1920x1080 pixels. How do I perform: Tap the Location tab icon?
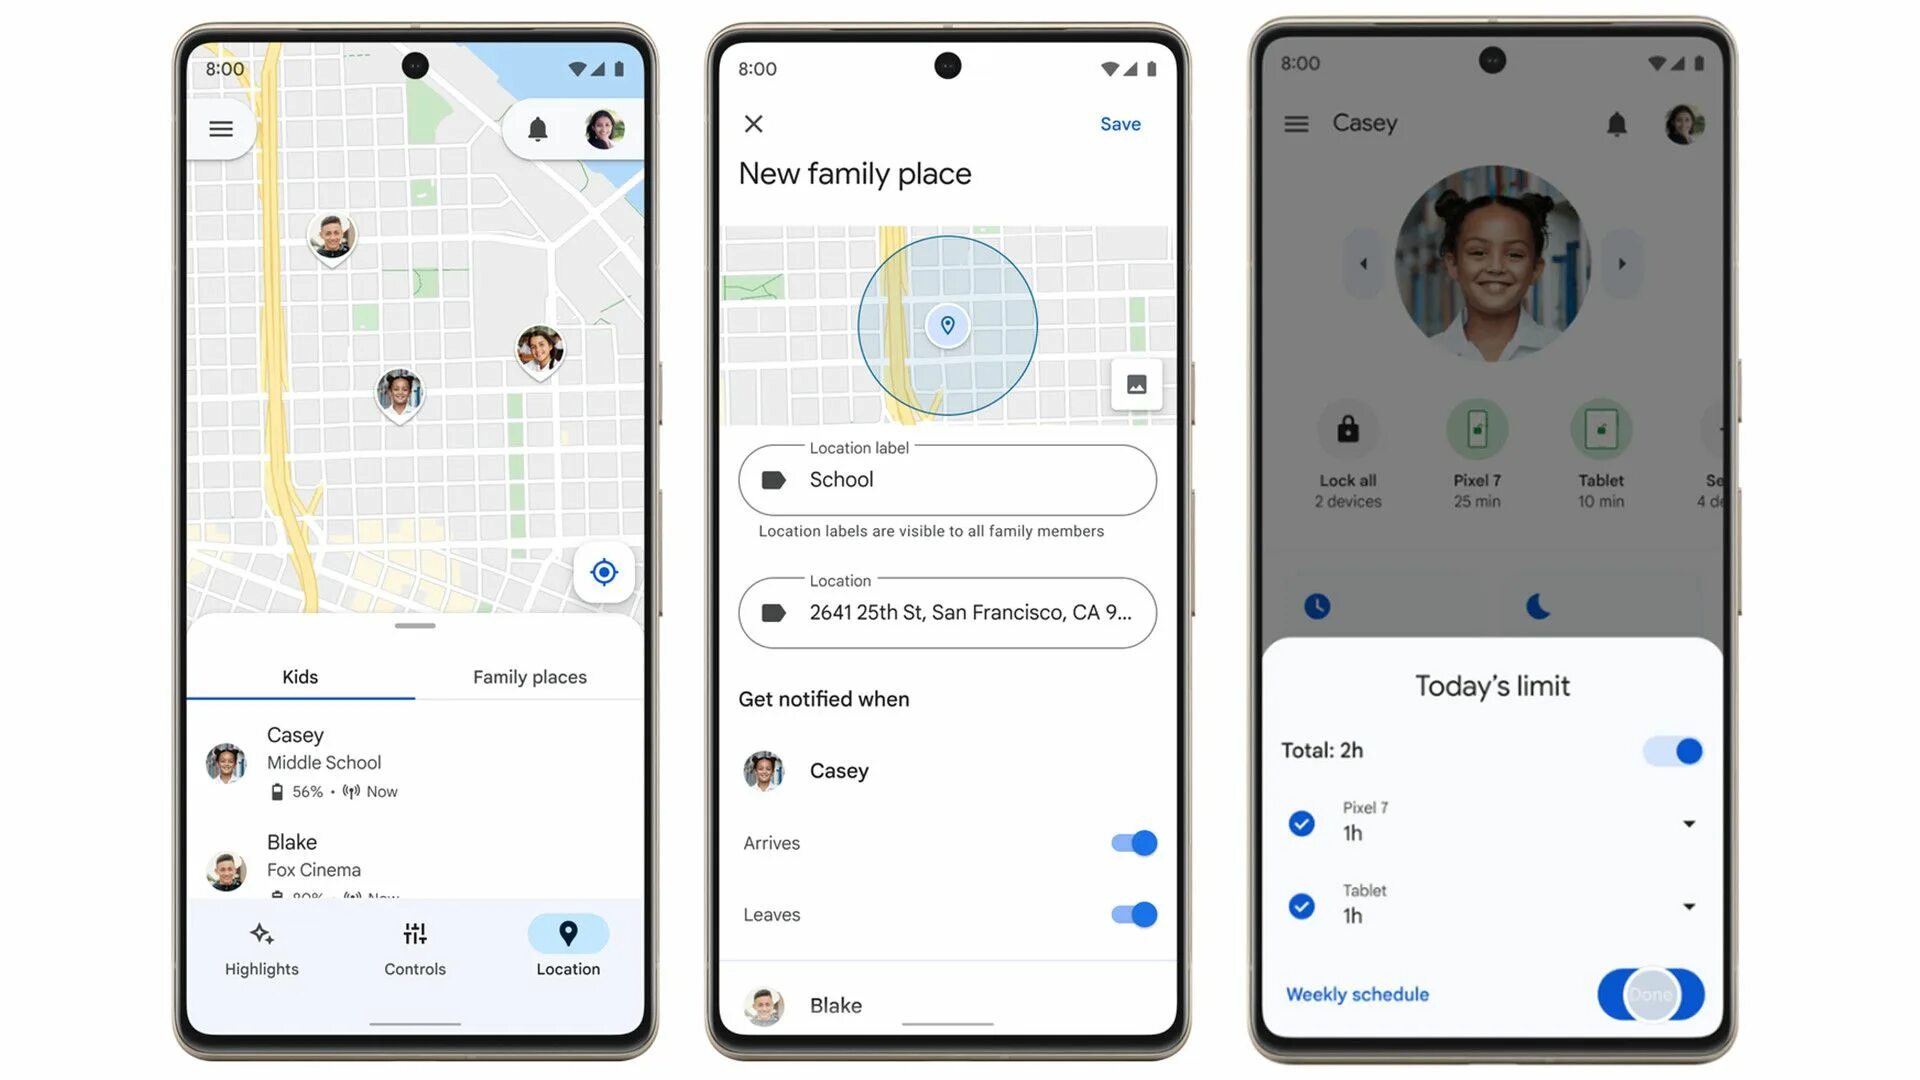click(x=567, y=932)
